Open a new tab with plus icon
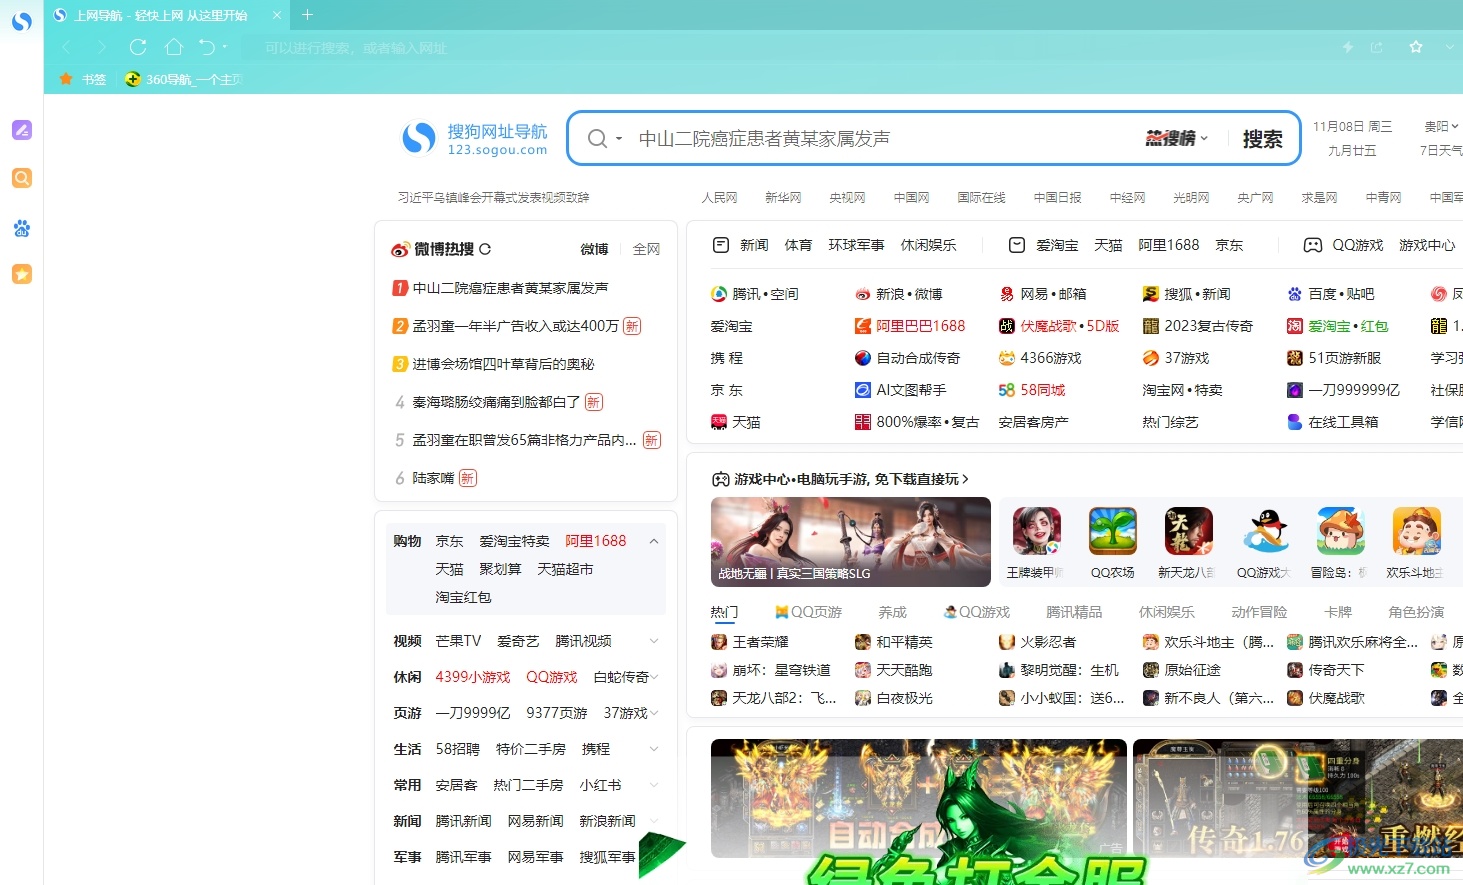Viewport: 1463px width, 885px height. (x=307, y=15)
